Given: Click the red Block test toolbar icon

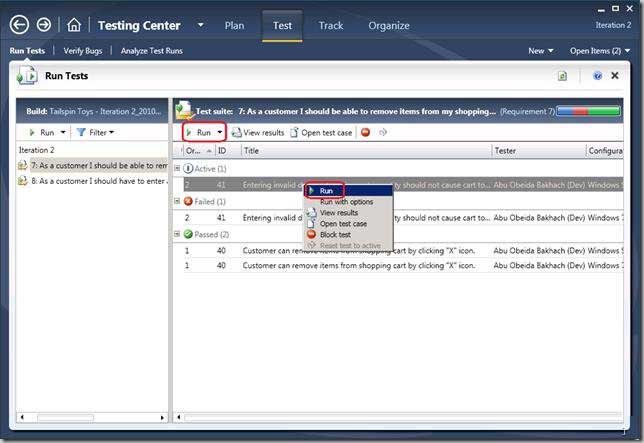Looking at the screenshot, I should [365, 132].
